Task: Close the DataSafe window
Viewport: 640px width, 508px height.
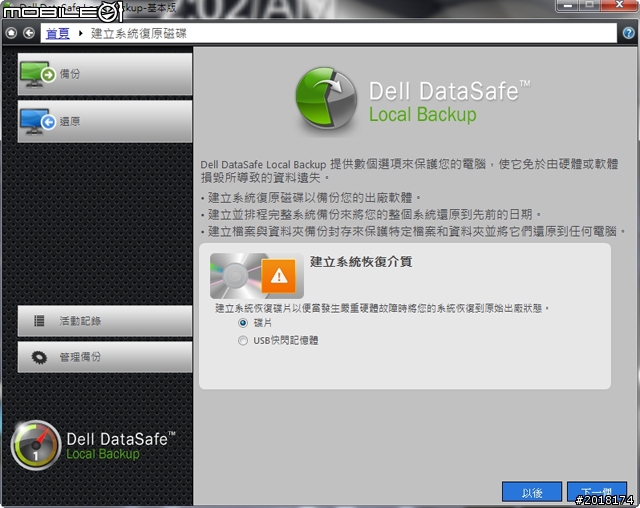Action: tap(619, 5)
